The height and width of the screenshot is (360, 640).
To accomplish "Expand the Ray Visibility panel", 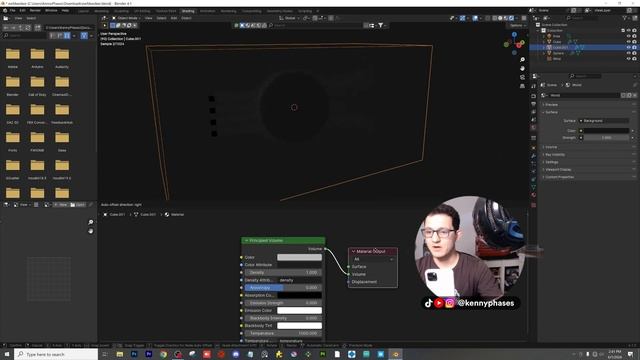I will tap(555, 155).
